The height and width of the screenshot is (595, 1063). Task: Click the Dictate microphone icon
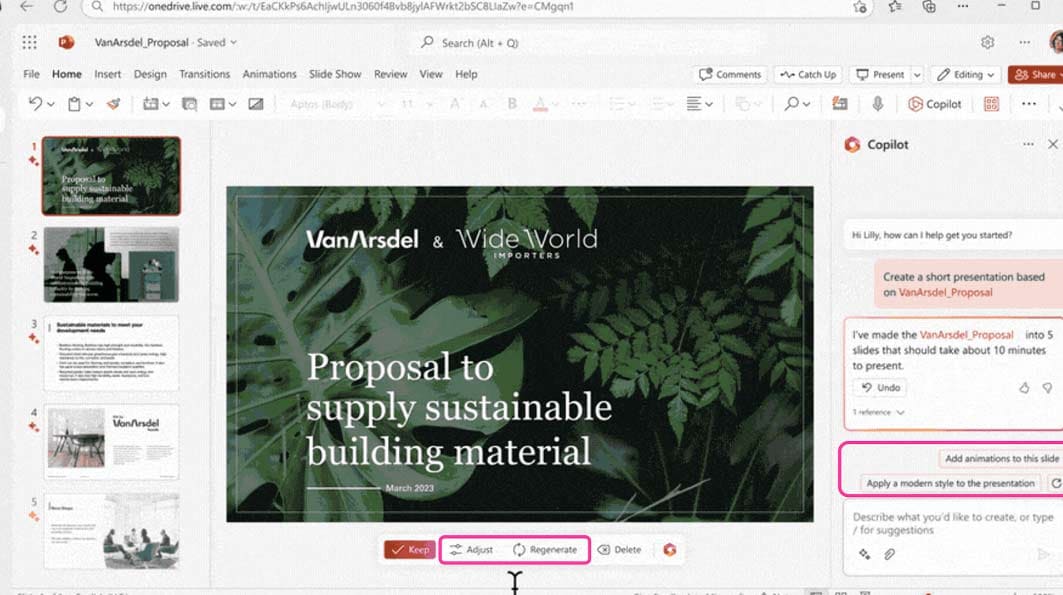pos(877,104)
